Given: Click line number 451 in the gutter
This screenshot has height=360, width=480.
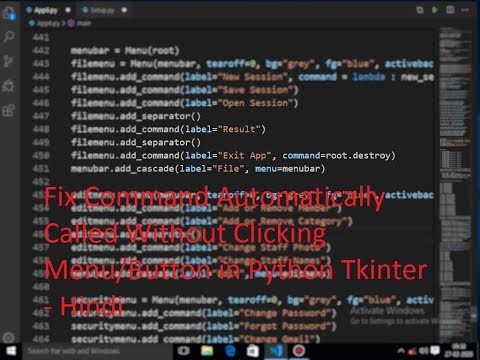Looking at the screenshot, I should click(x=41, y=169).
